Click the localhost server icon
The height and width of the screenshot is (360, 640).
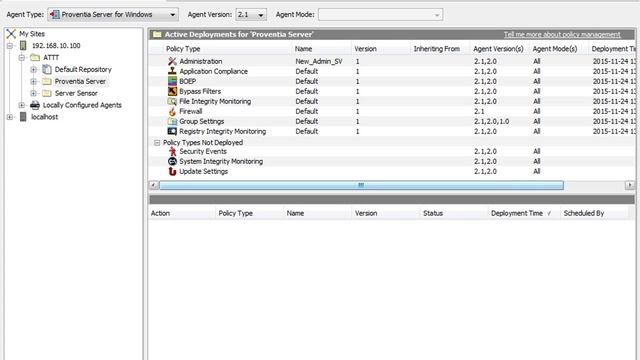pyautogui.click(x=23, y=117)
